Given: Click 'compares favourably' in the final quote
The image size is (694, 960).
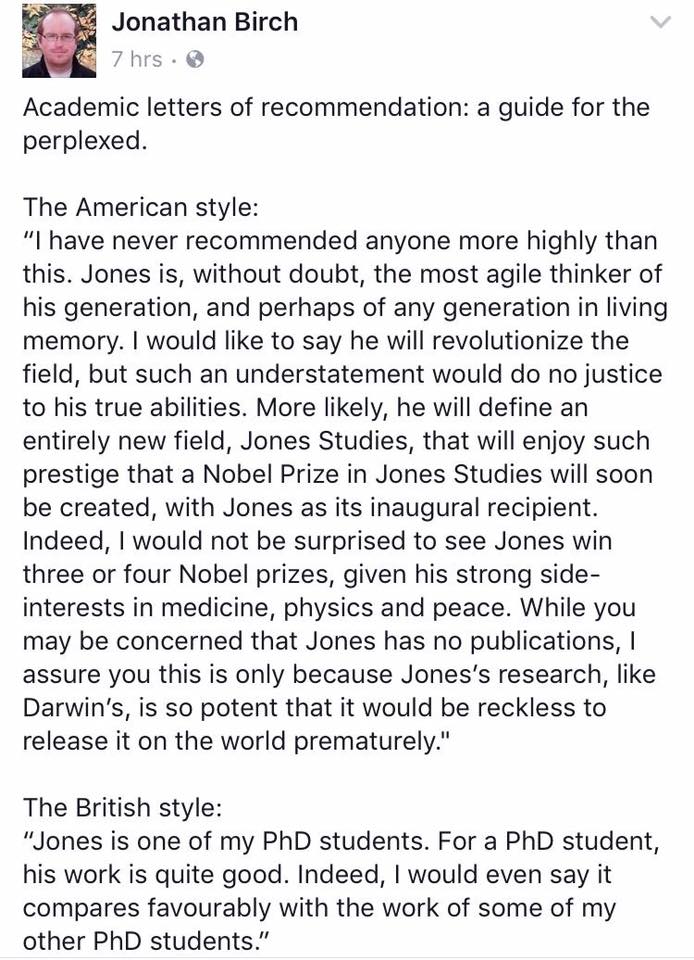Looking at the screenshot, I should pyautogui.click(x=147, y=908).
